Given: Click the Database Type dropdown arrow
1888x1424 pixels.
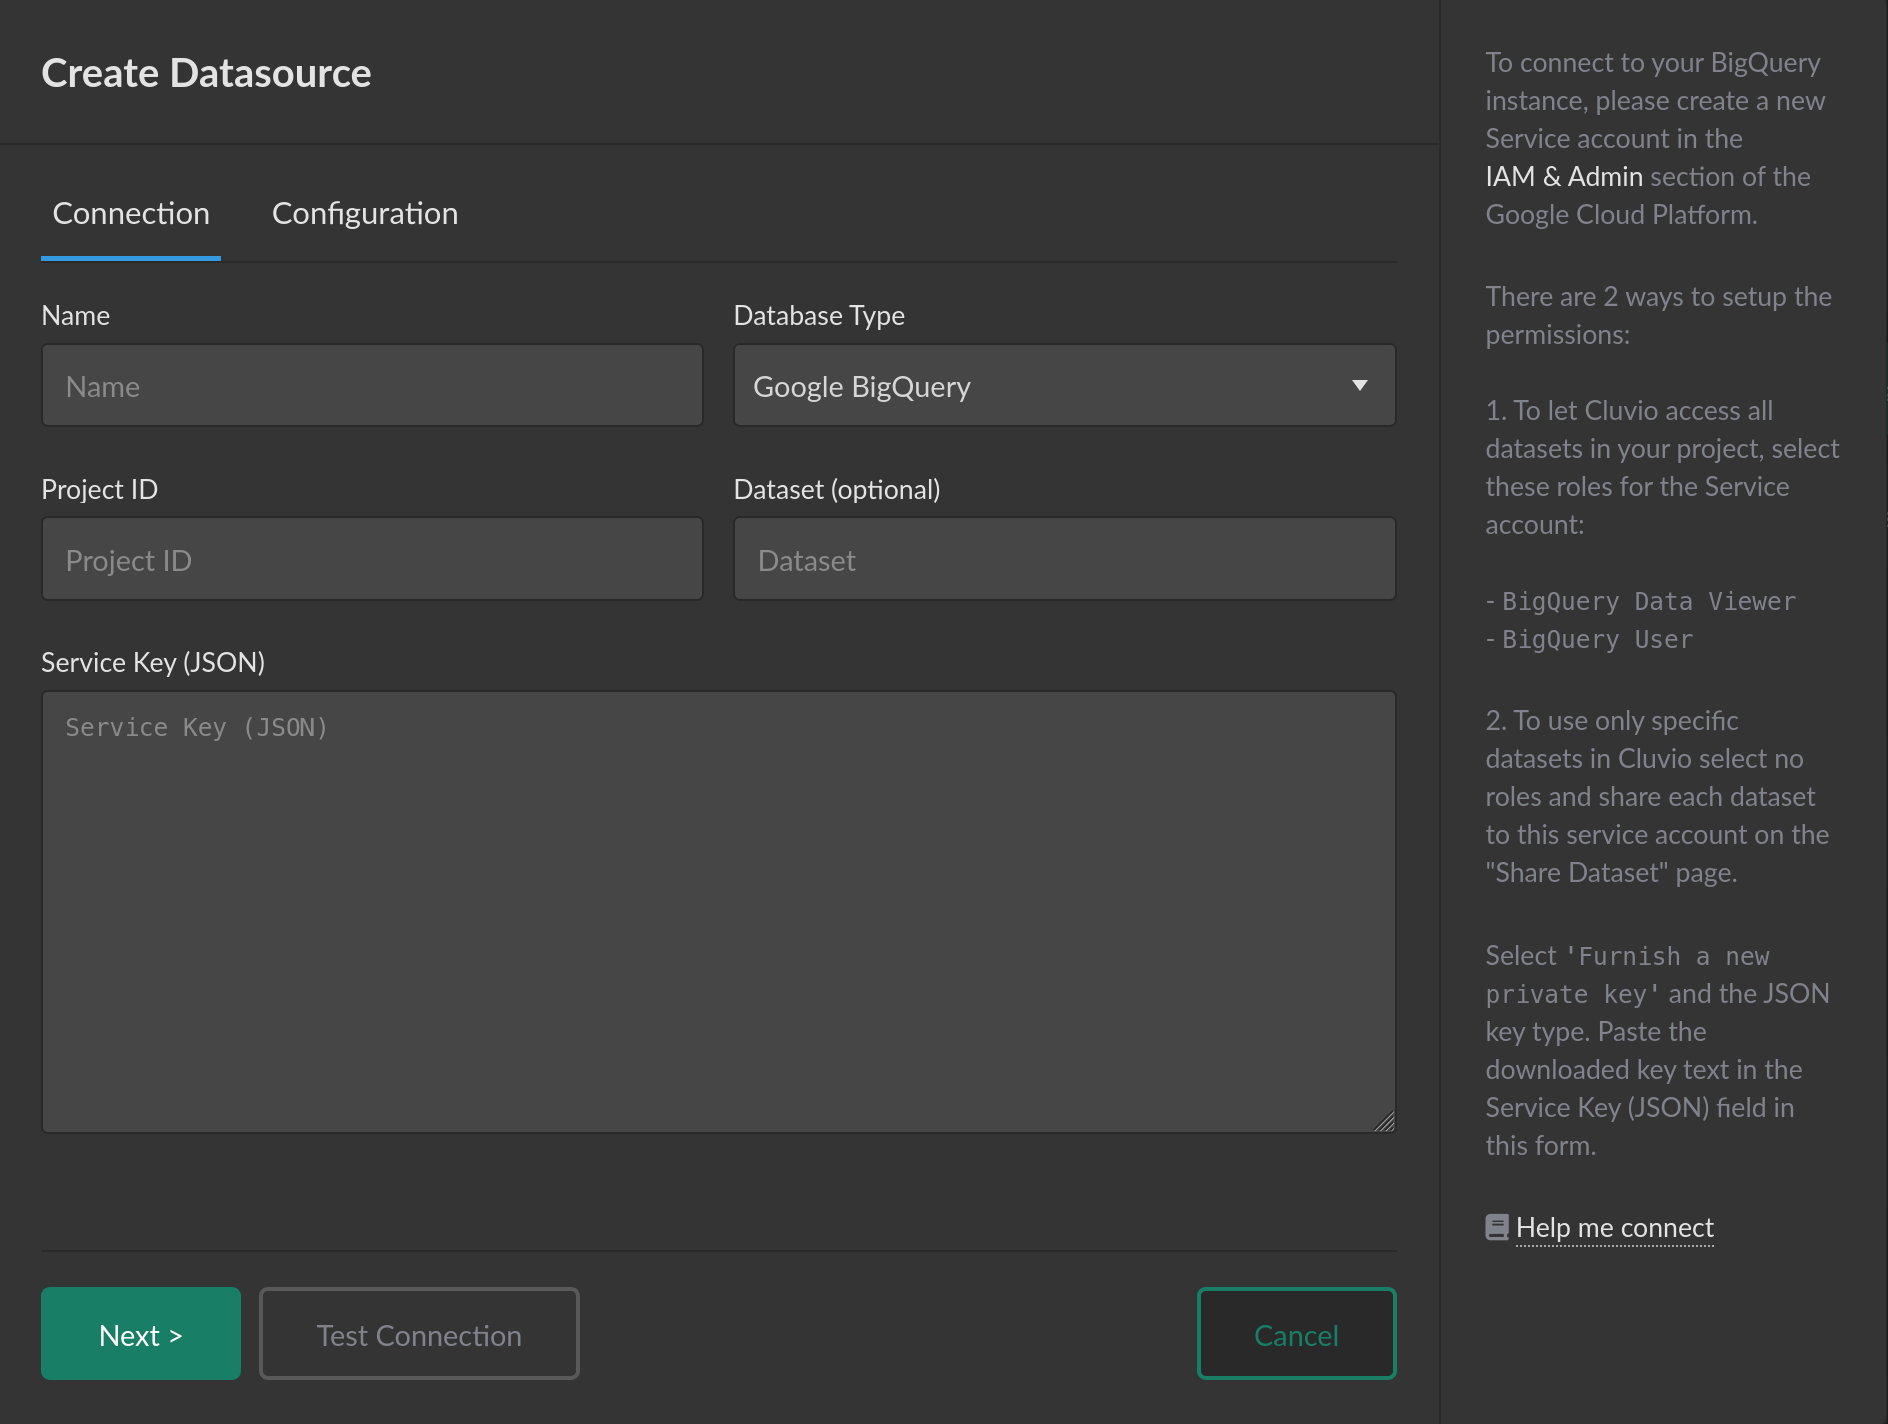Looking at the screenshot, I should [x=1359, y=386].
